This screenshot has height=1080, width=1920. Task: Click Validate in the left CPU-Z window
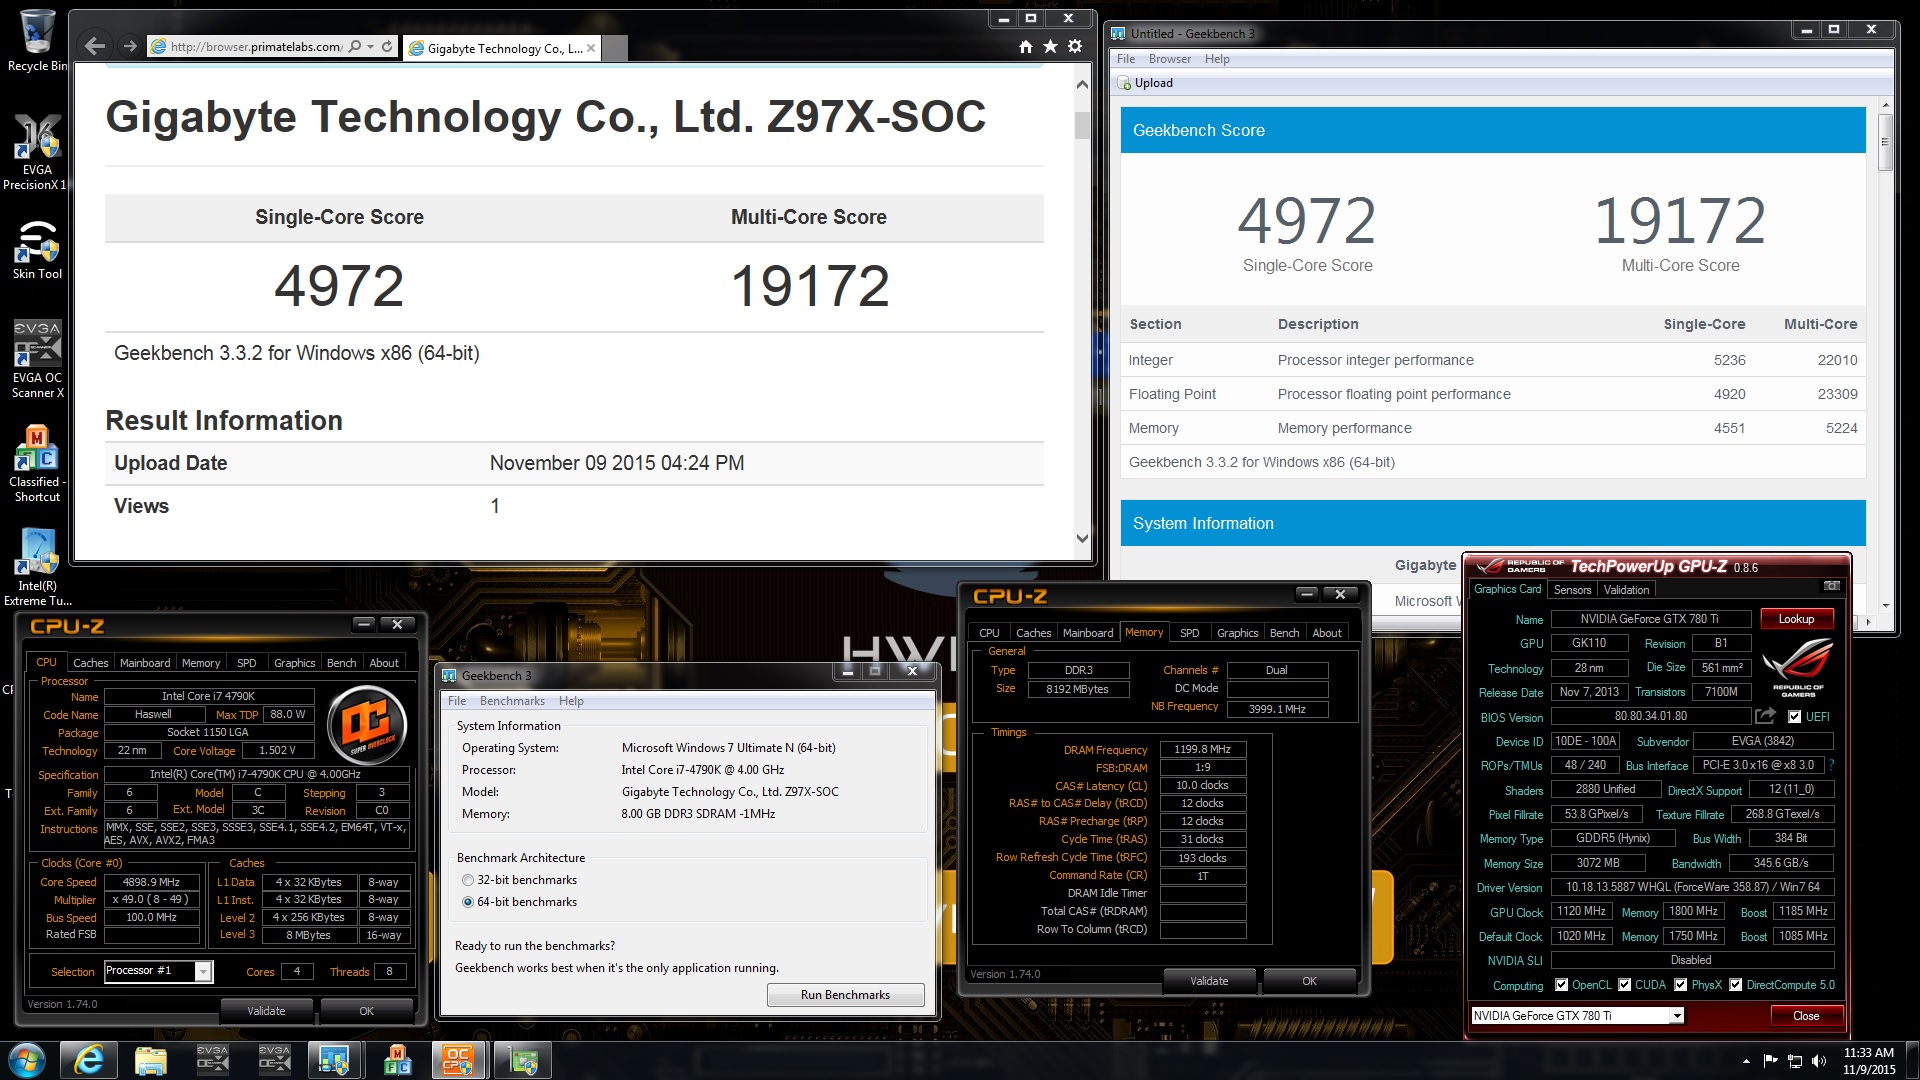266,1011
